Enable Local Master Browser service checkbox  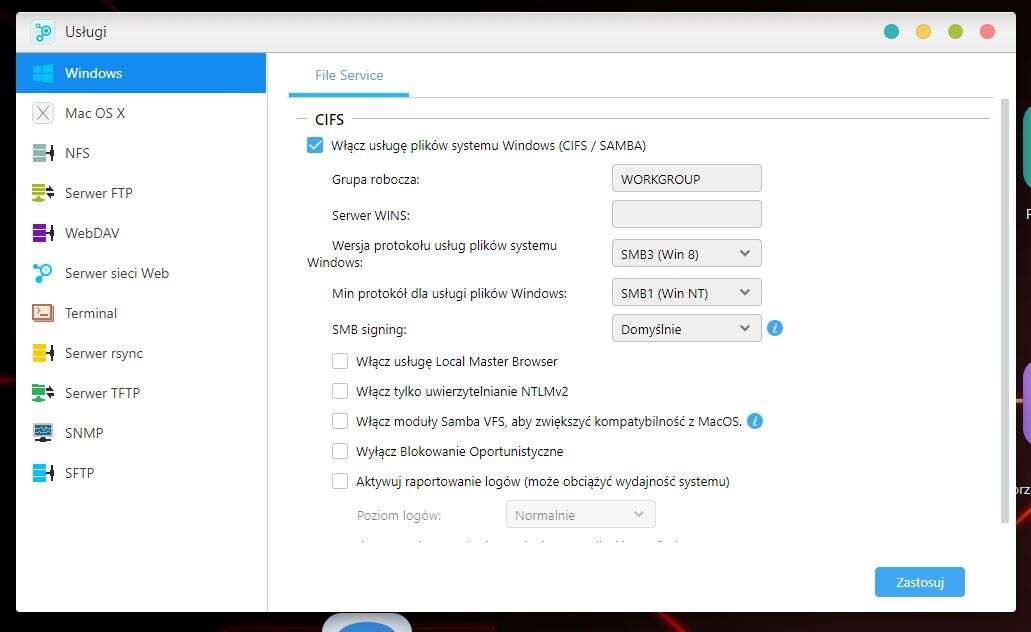pyautogui.click(x=340, y=361)
